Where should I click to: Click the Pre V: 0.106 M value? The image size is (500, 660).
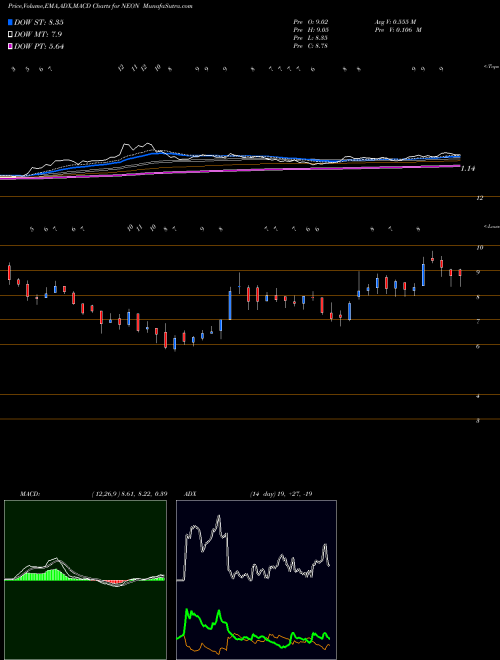click(398, 30)
